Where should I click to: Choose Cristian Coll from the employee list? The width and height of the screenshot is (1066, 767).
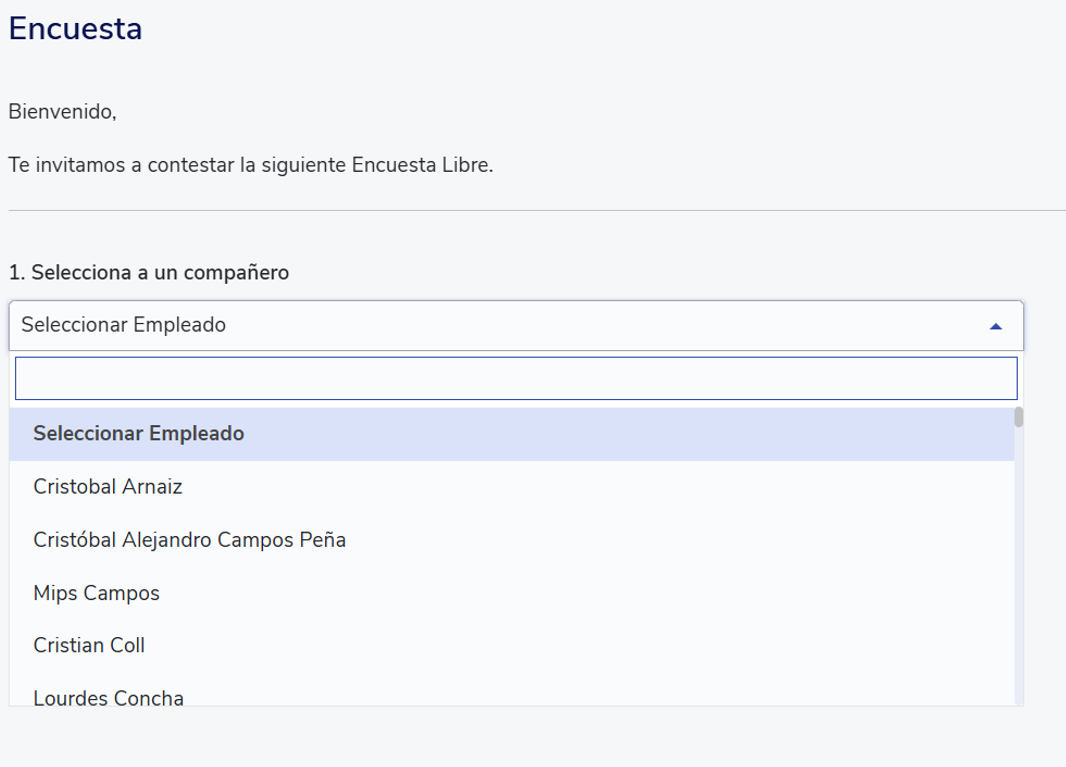click(89, 645)
